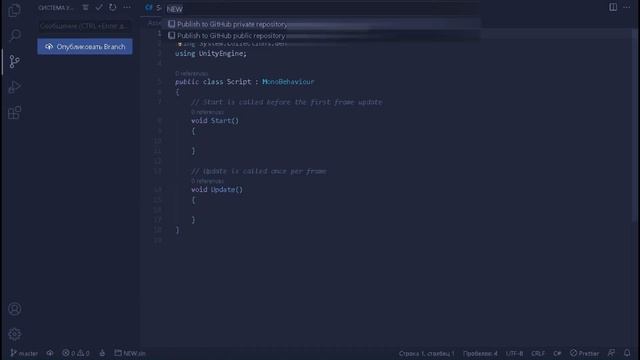This screenshot has width=640, height=360.
Task: Click the UTF-8 encoding selector
Action: pyautogui.click(x=514, y=353)
